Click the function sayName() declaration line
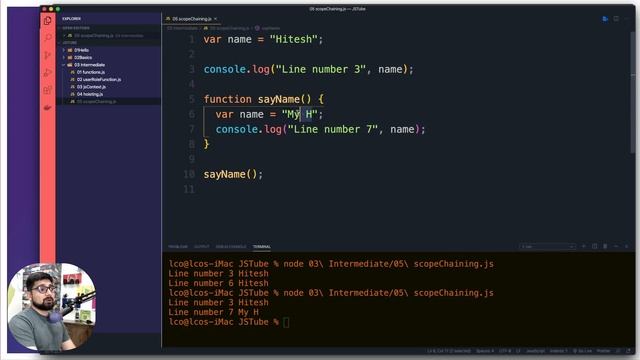 (263, 99)
